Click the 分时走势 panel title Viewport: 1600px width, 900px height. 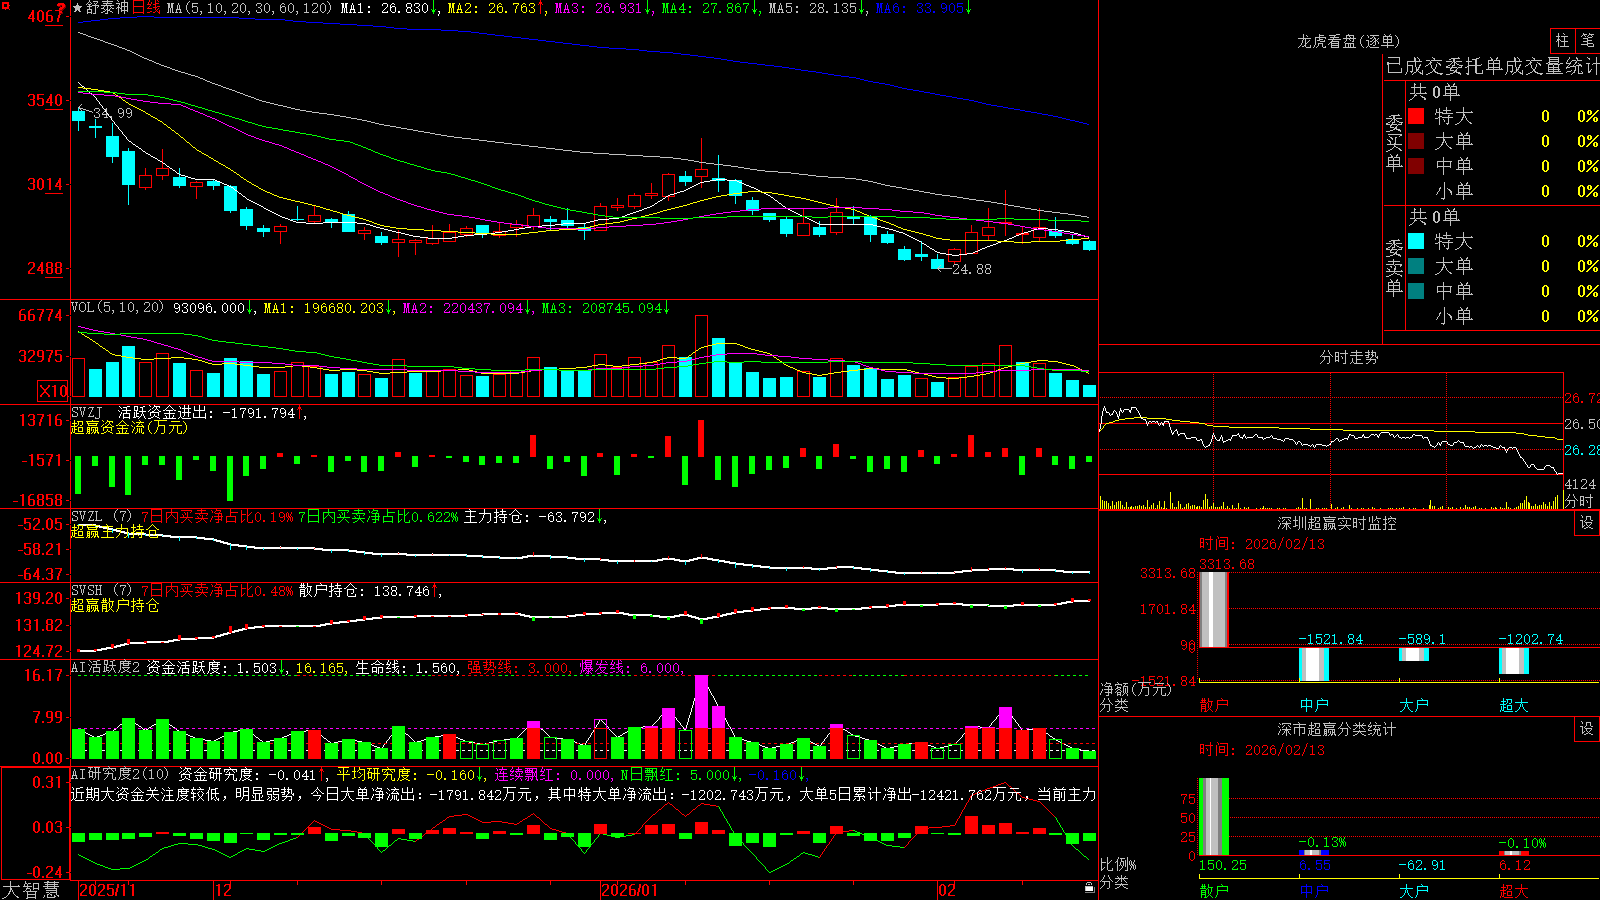click(1348, 357)
